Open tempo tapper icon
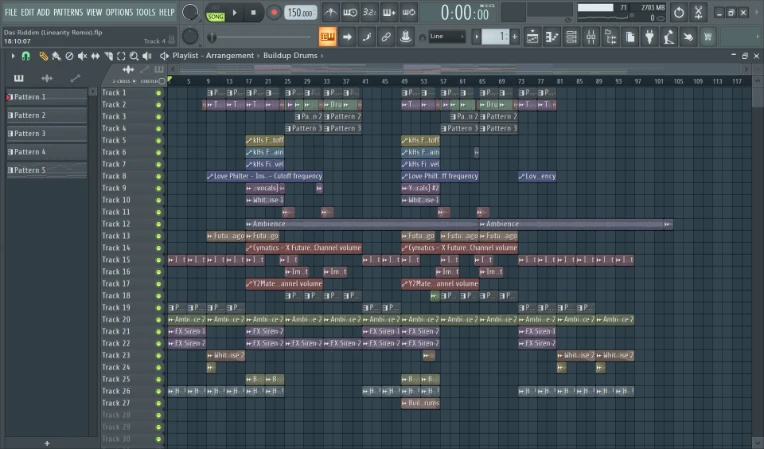Viewport: 764px width, 449px height. [x=669, y=37]
